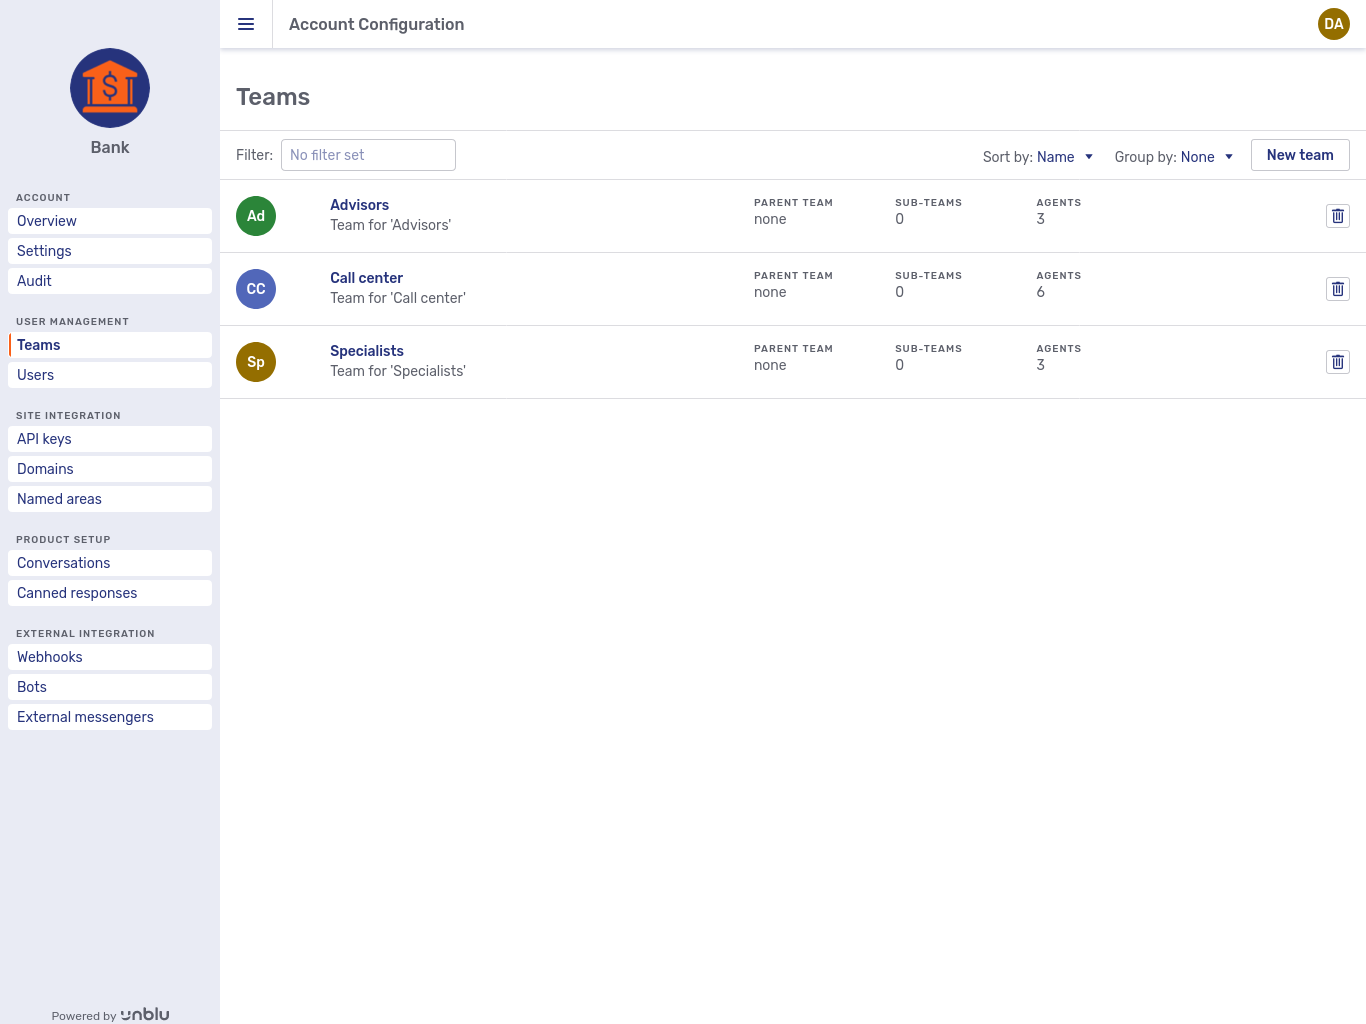Click the 'Sp' Specialists team avatar

[255, 361]
